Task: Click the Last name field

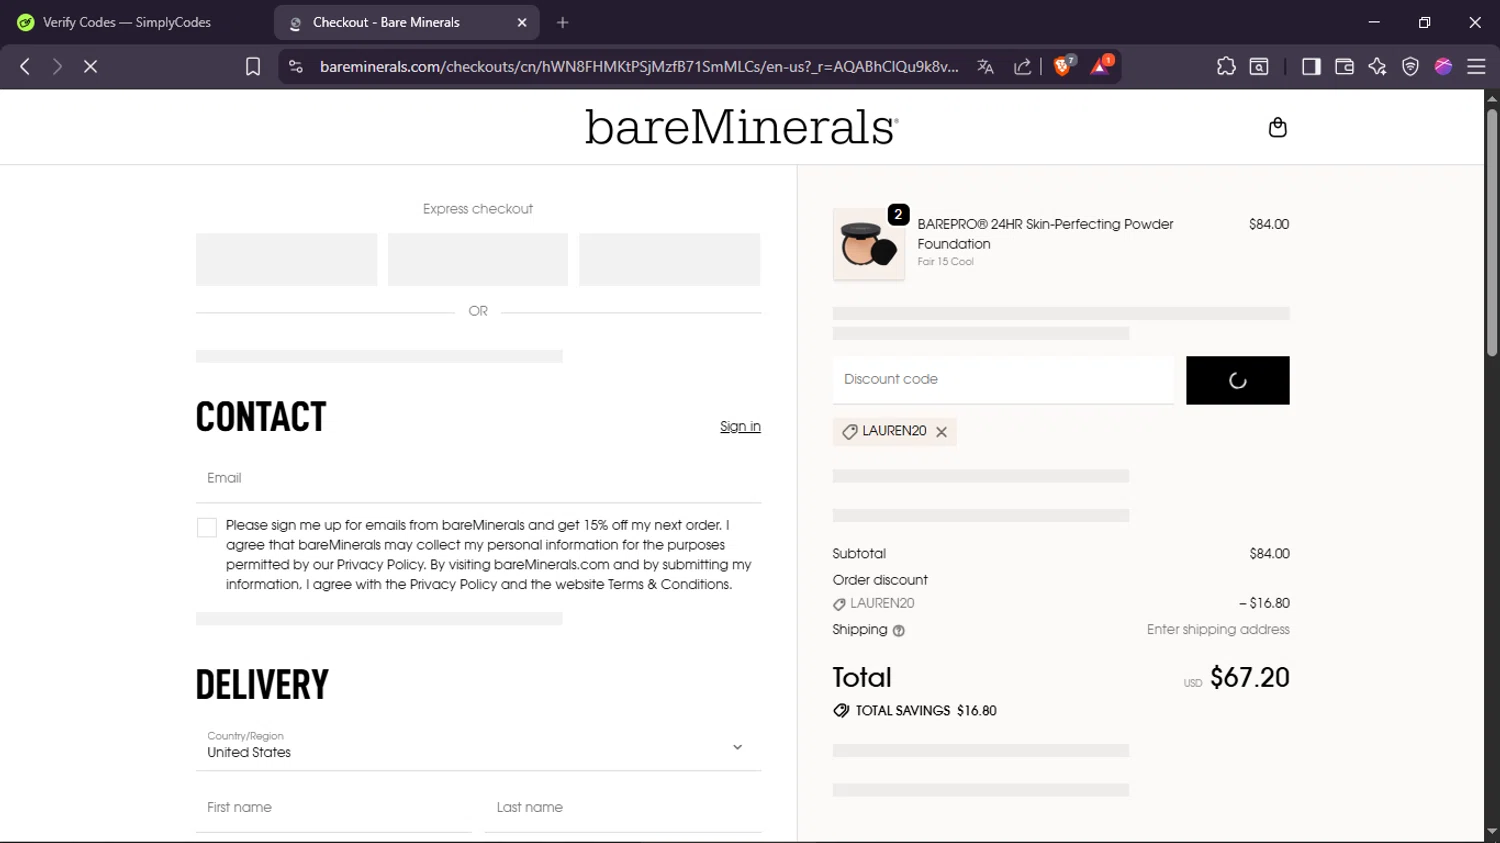Action: [x=623, y=807]
